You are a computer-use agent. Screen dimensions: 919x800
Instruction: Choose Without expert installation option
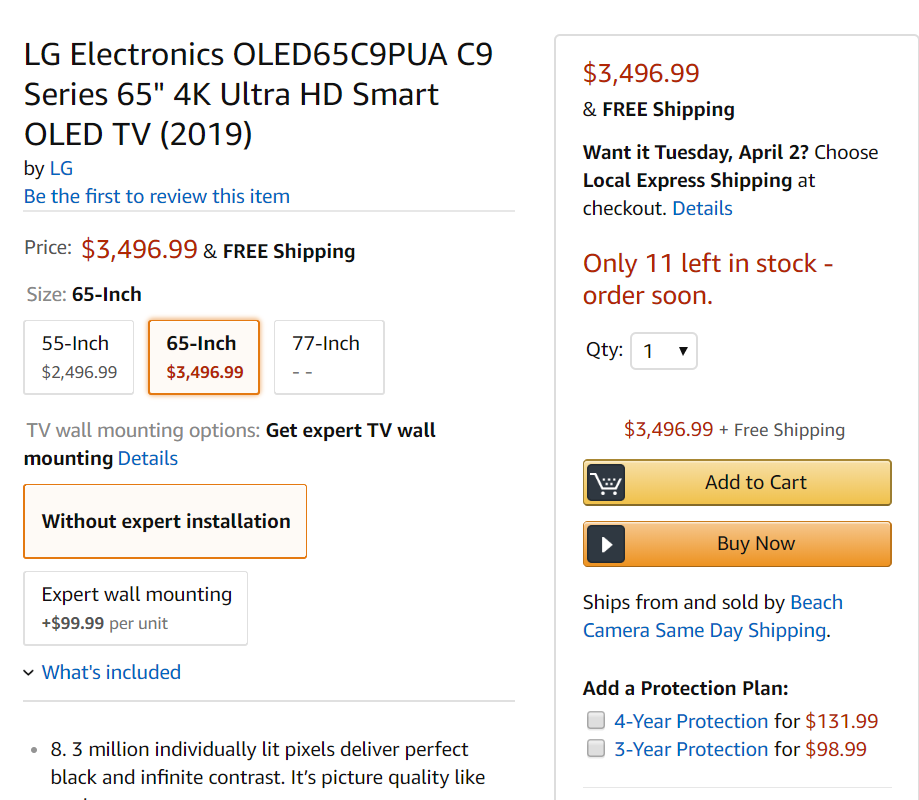[165, 521]
